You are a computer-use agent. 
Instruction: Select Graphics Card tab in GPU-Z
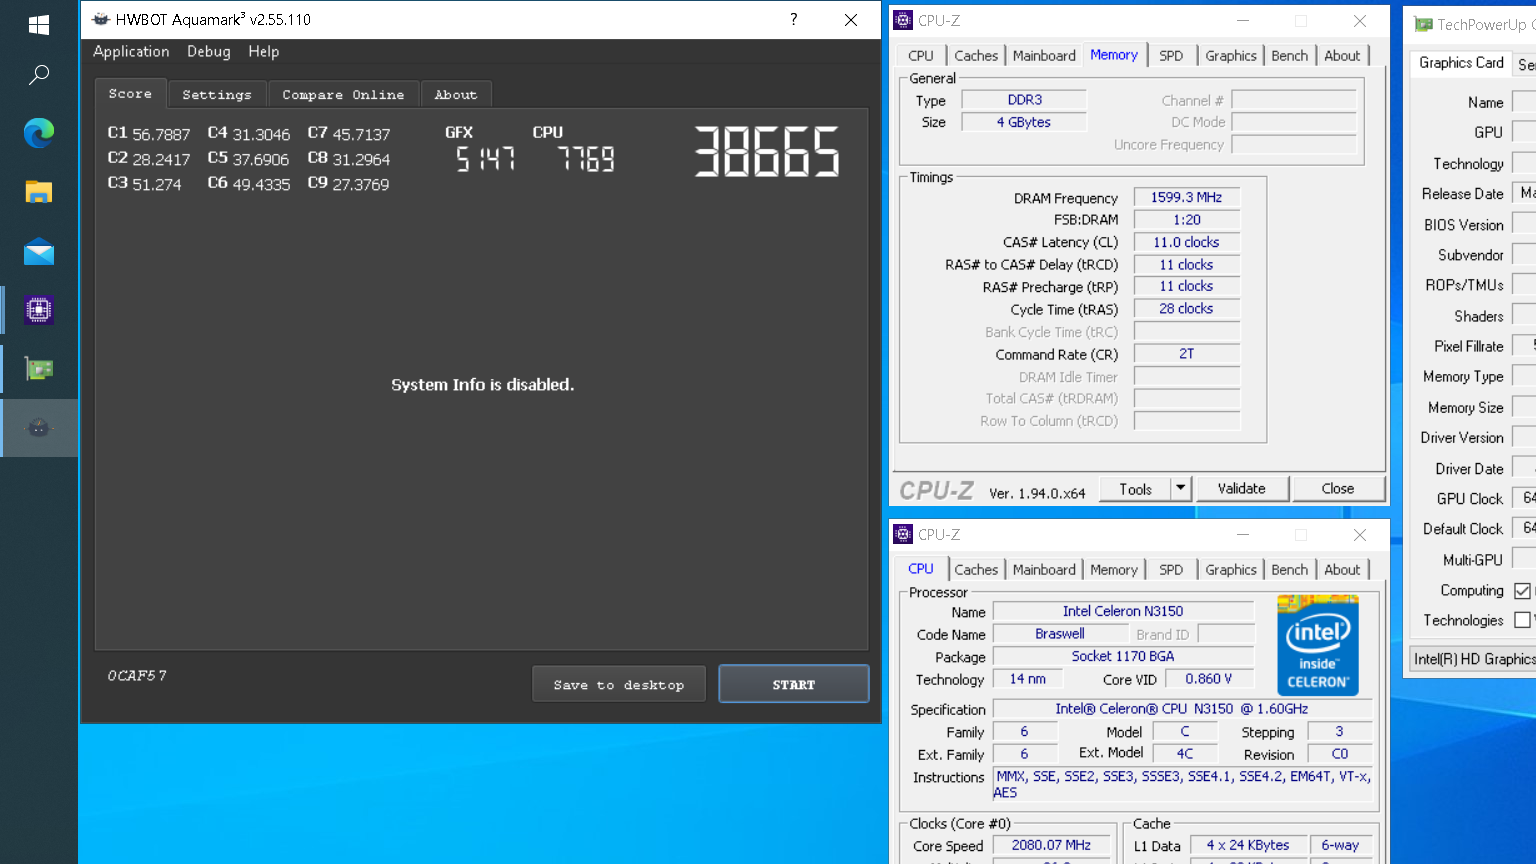click(x=1461, y=62)
